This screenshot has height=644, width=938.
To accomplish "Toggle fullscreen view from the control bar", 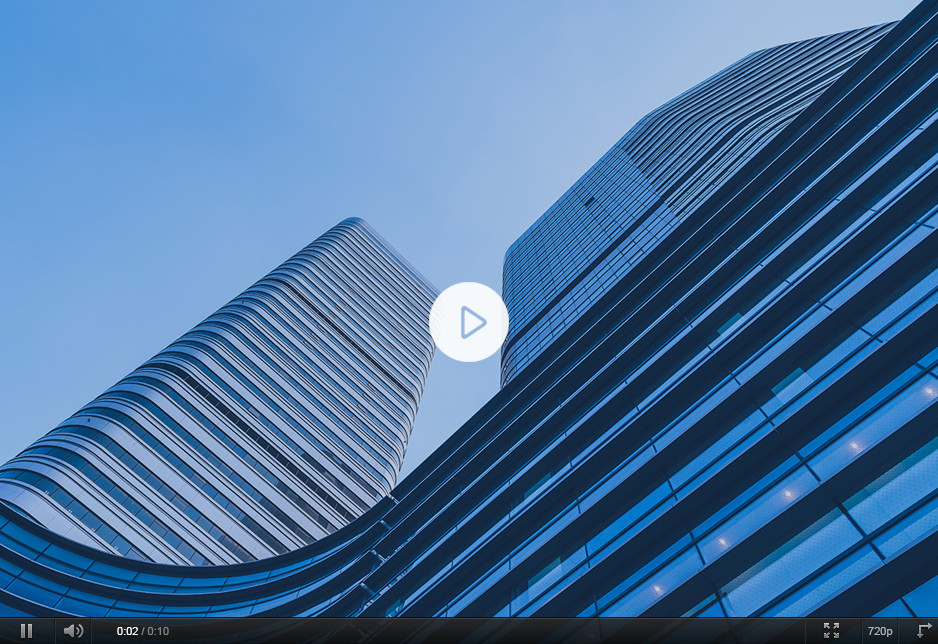I will pos(831,631).
